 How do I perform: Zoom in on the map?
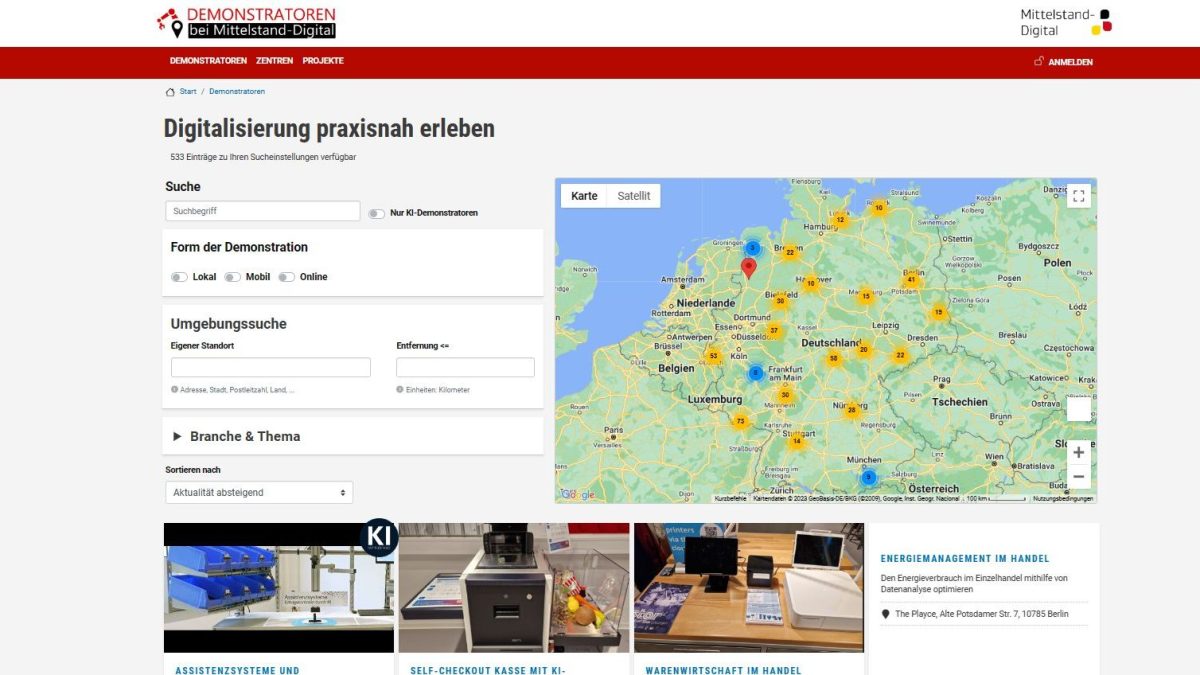pos(1078,452)
